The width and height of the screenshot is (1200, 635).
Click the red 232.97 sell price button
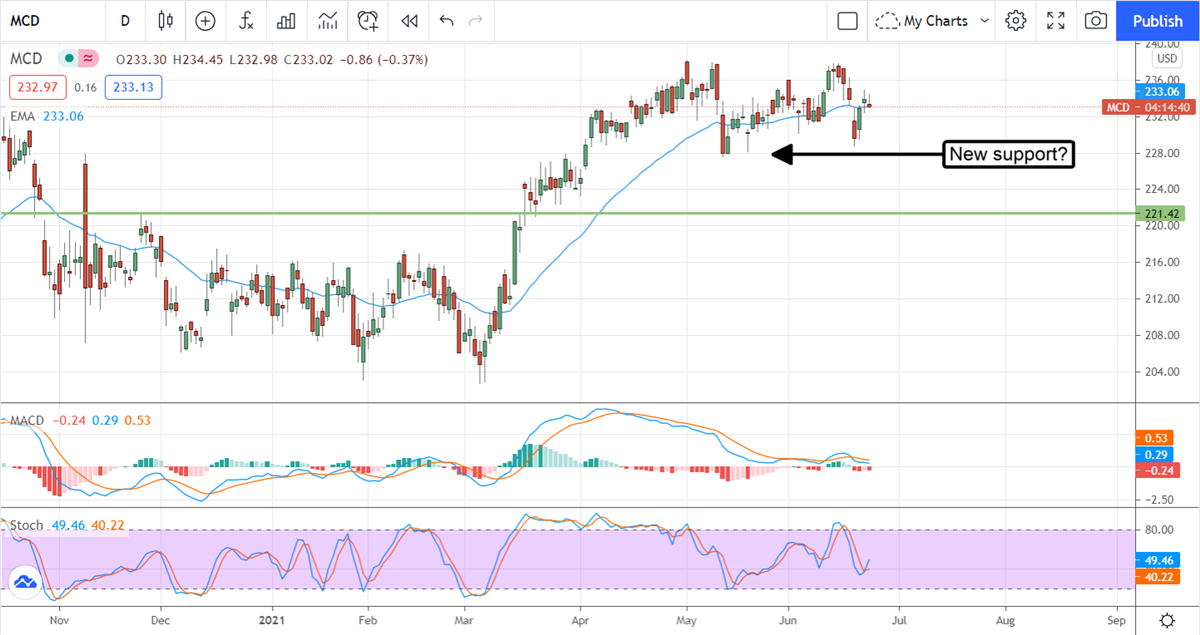point(36,88)
